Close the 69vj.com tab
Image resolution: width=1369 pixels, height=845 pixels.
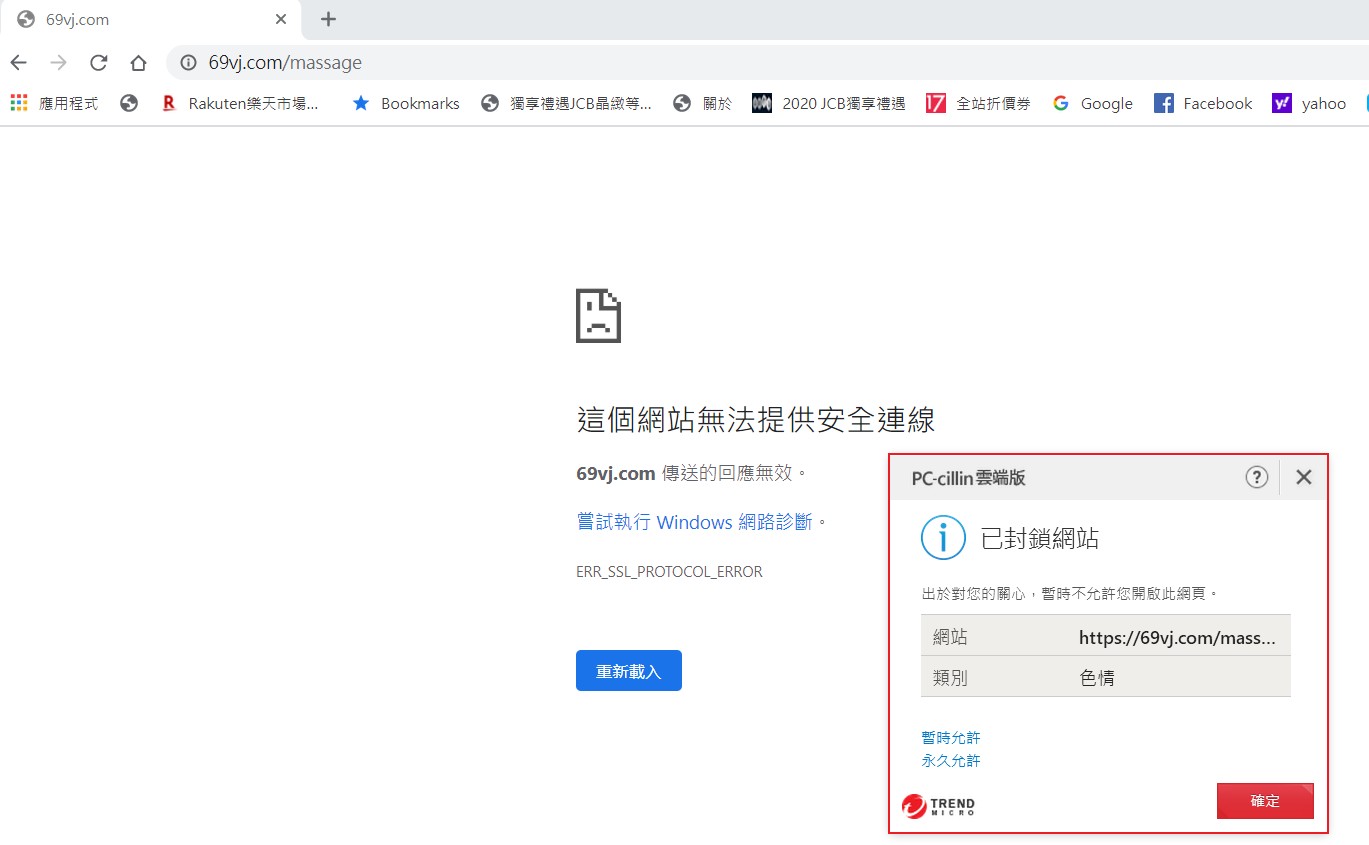click(x=281, y=19)
